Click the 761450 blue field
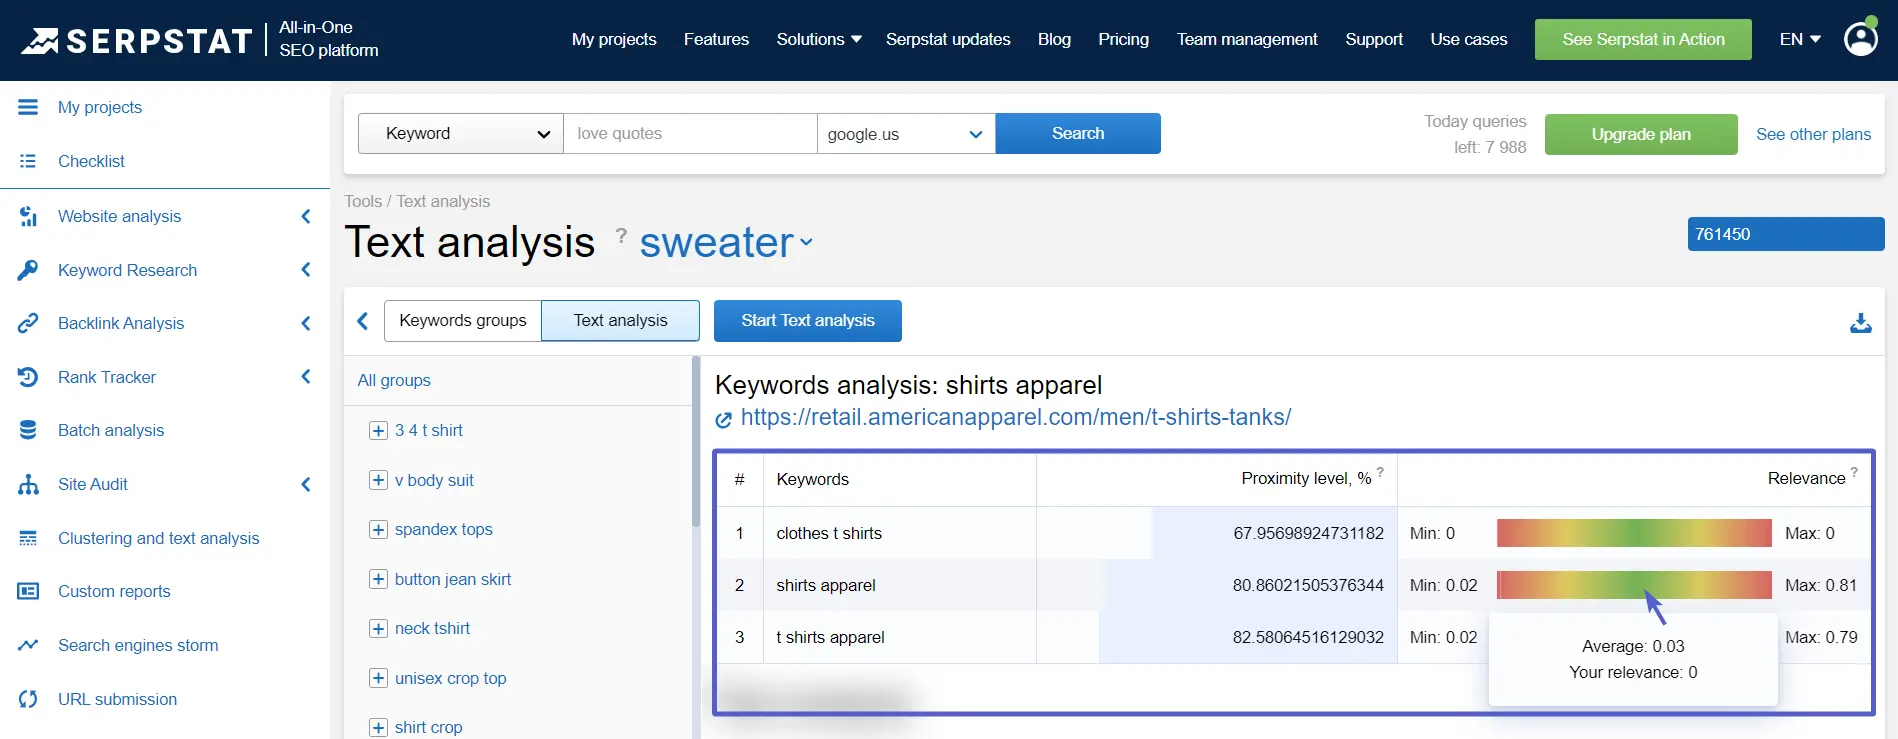The image size is (1898, 739). (x=1786, y=234)
